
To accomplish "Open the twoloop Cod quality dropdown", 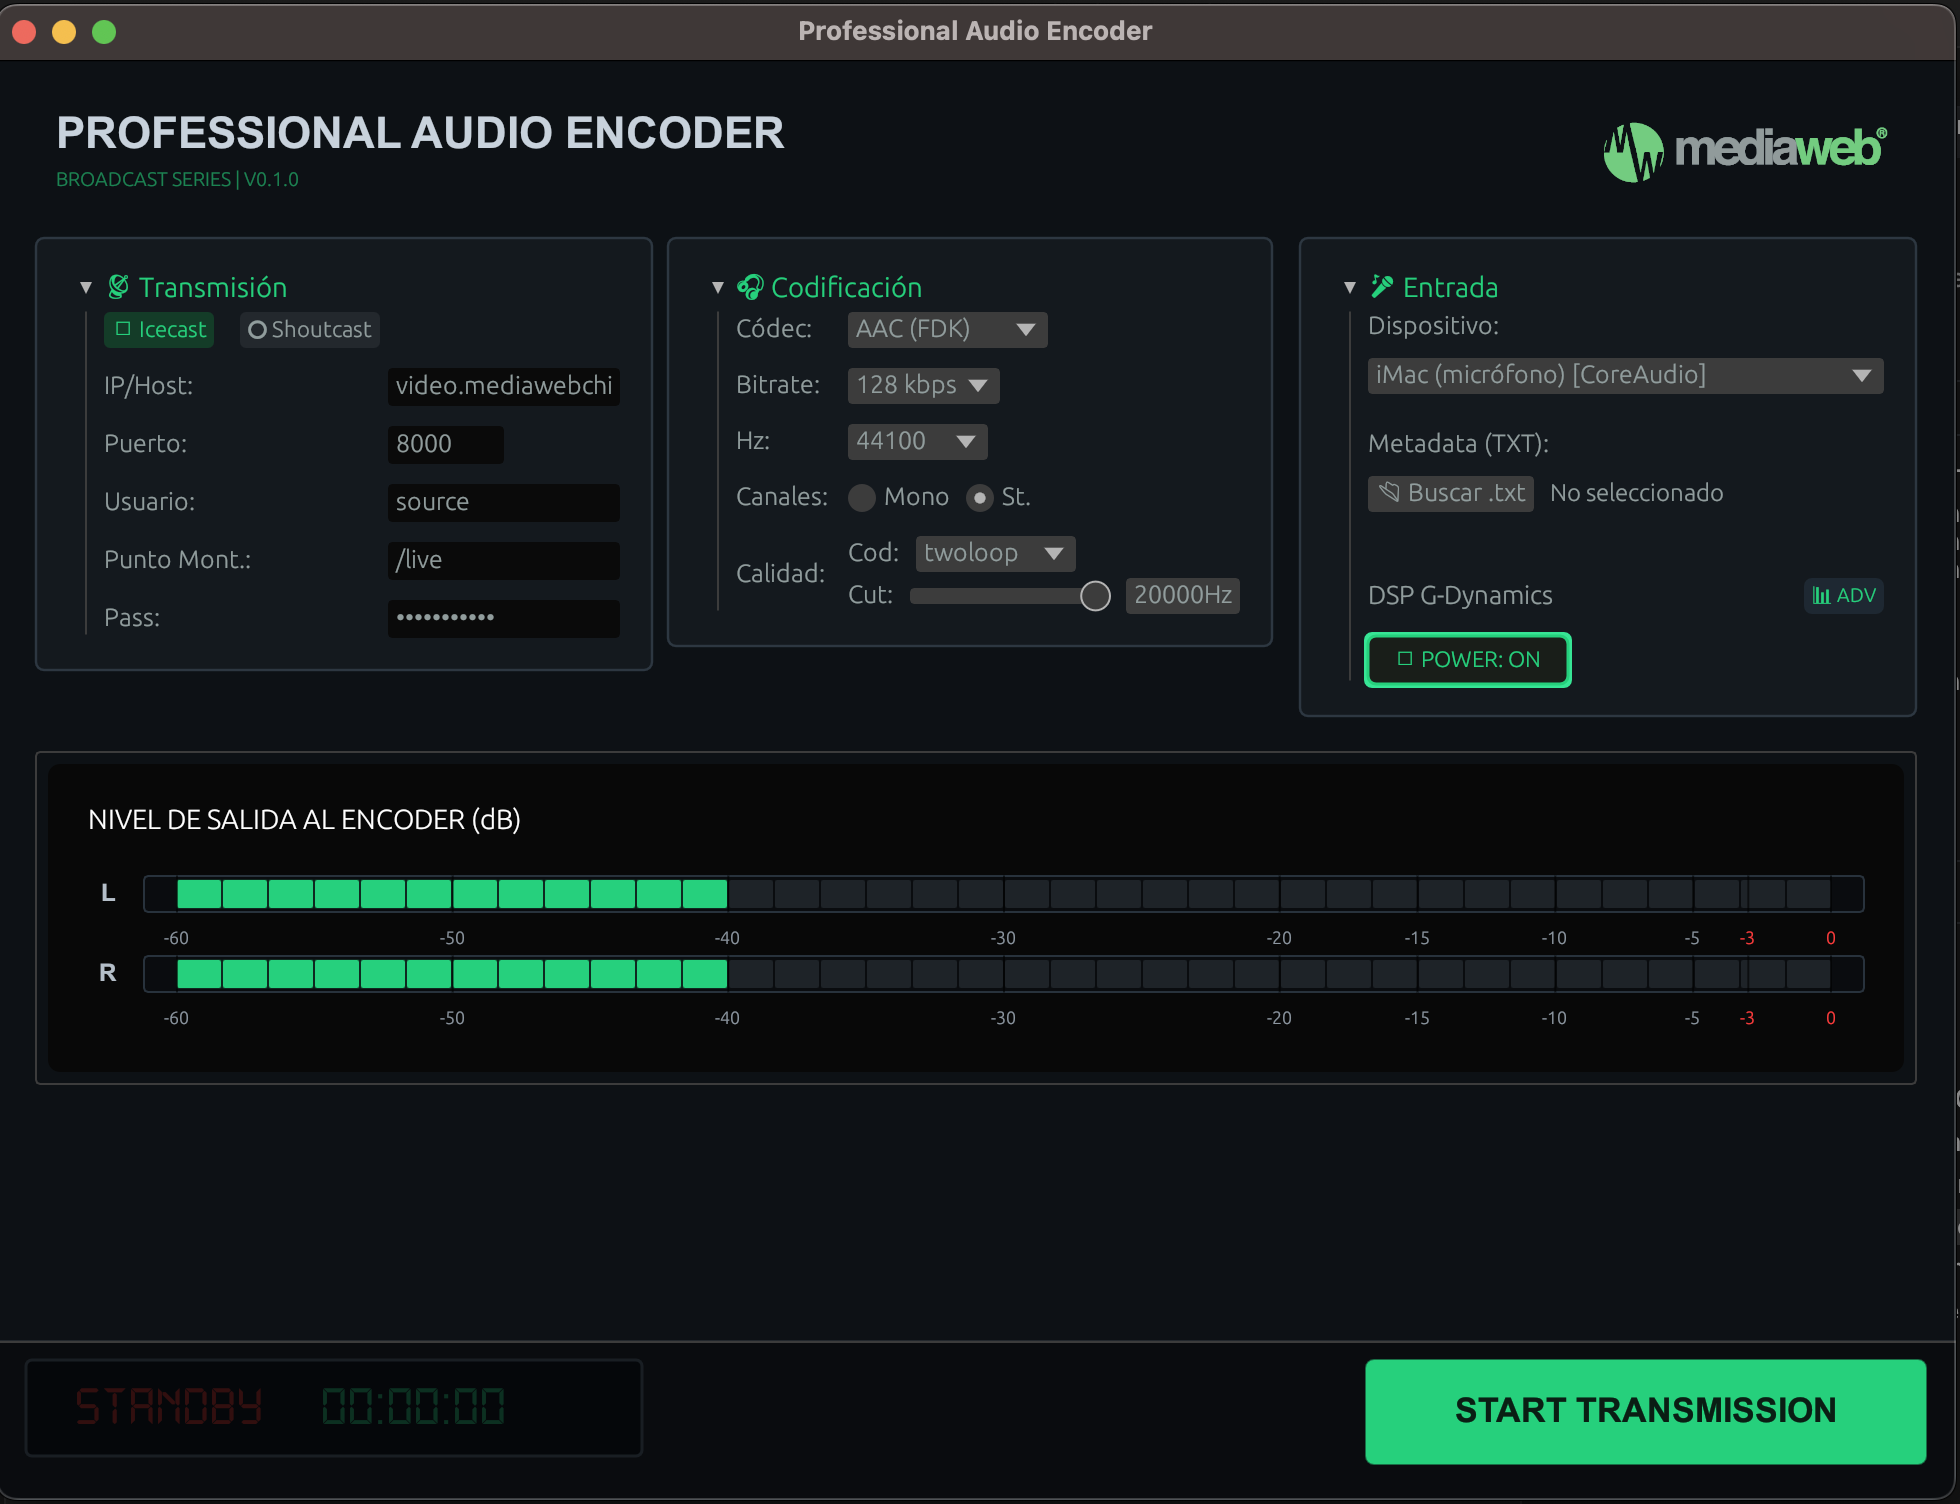I will (995, 553).
